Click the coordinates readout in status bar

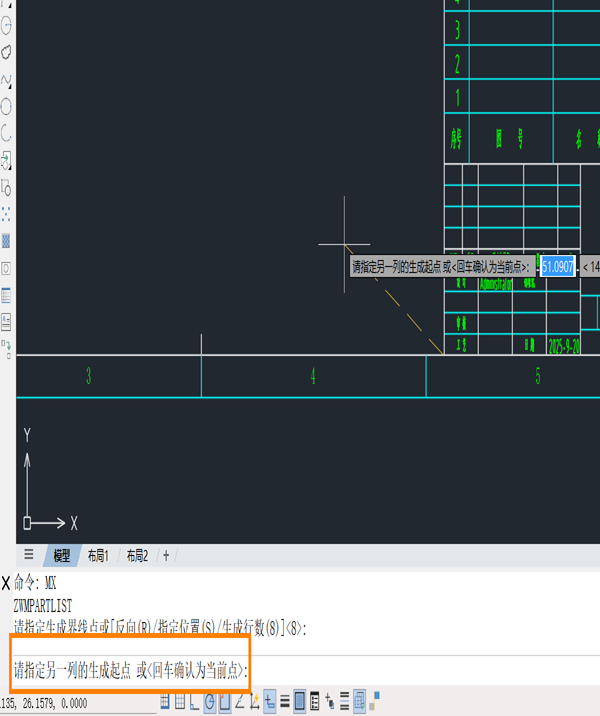click(x=44, y=703)
